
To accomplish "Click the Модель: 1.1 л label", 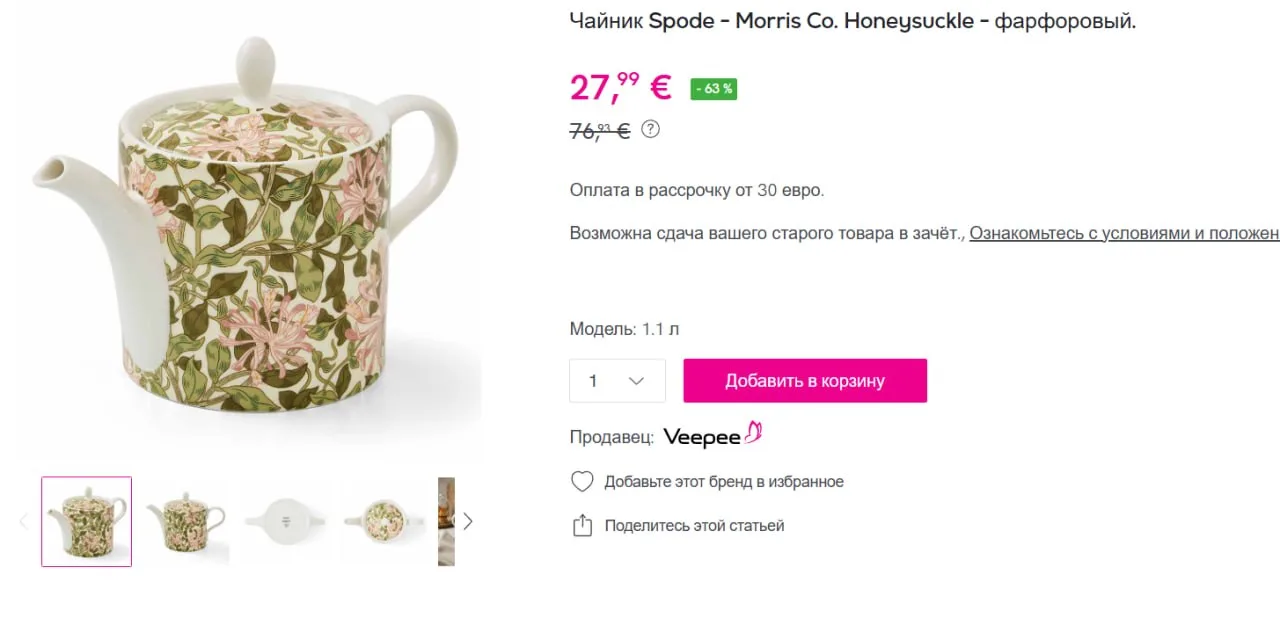I will (624, 329).
